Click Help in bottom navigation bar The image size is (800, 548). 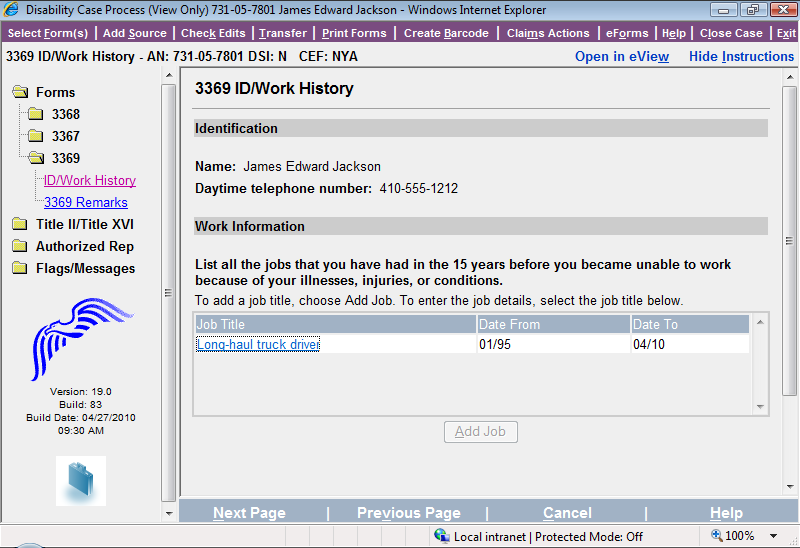[x=726, y=513]
